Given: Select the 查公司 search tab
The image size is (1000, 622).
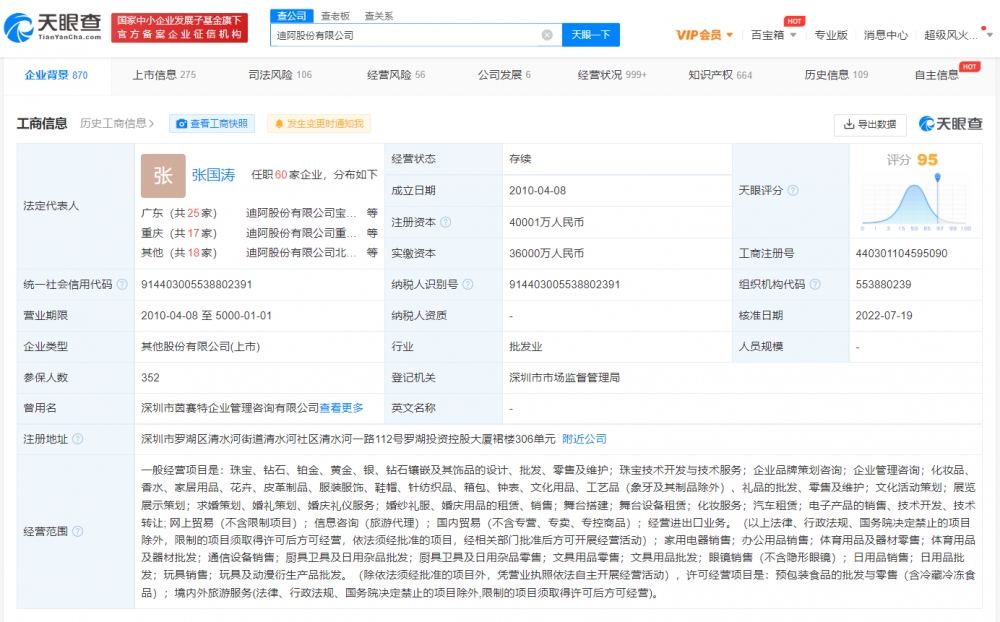Looking at the screenshot, I should (291, 16).
